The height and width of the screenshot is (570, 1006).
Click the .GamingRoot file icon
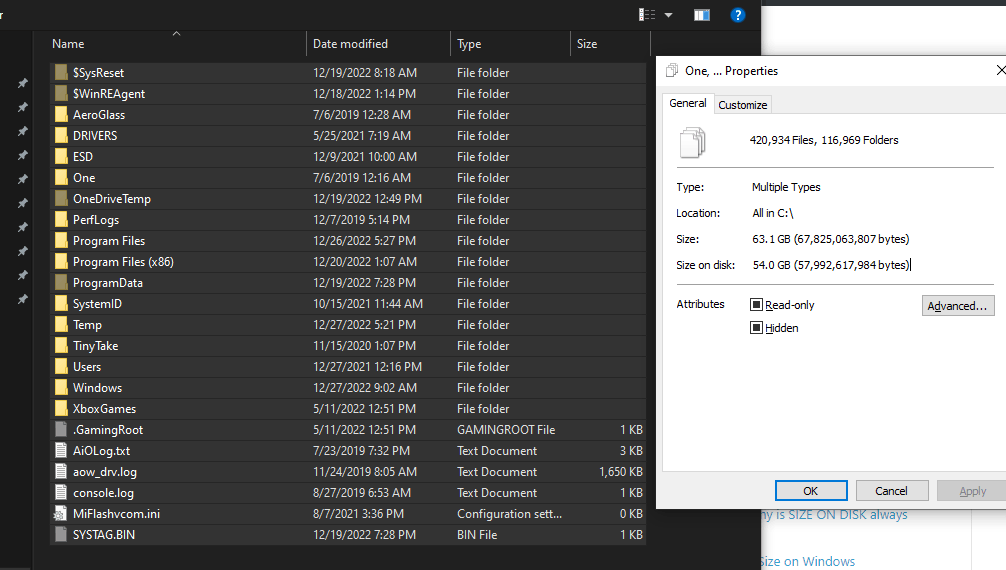[x=61, y=429]
